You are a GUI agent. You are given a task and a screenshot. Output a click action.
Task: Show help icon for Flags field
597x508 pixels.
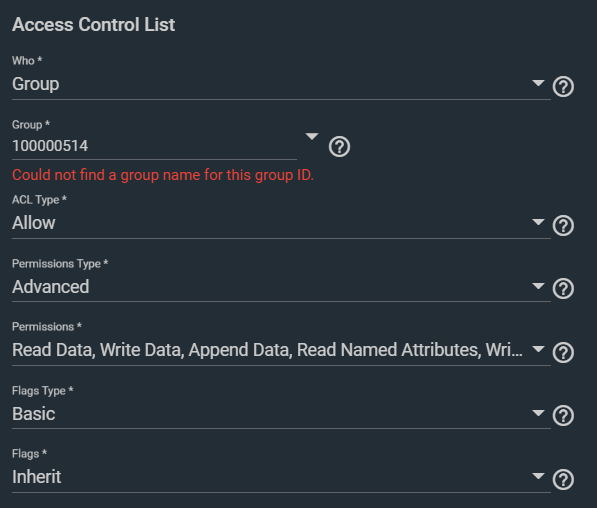click(x=563, y=479)
